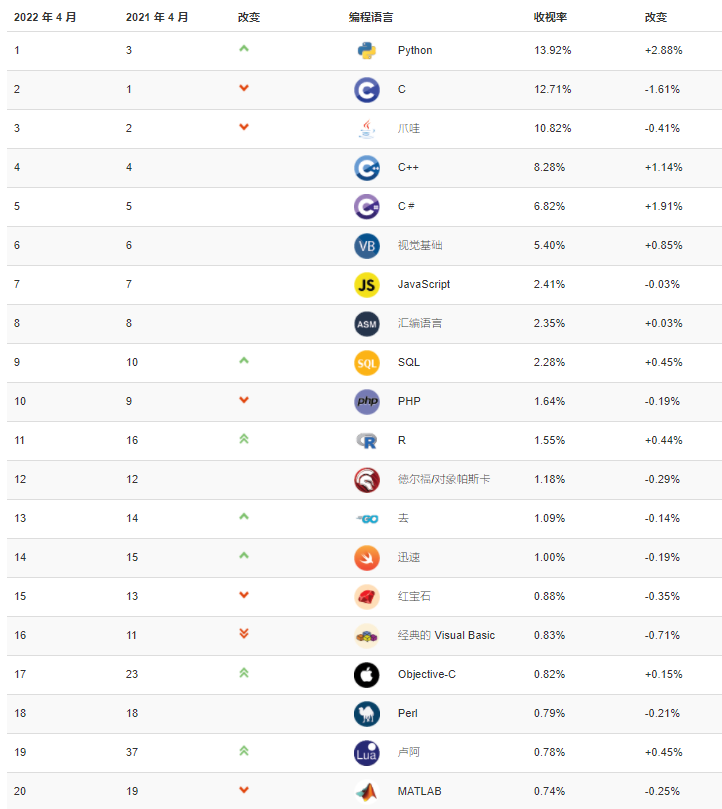The image size is (722, 809).
Task: Click the red down arrow in the C row
Action: click(x=244, y=88)
